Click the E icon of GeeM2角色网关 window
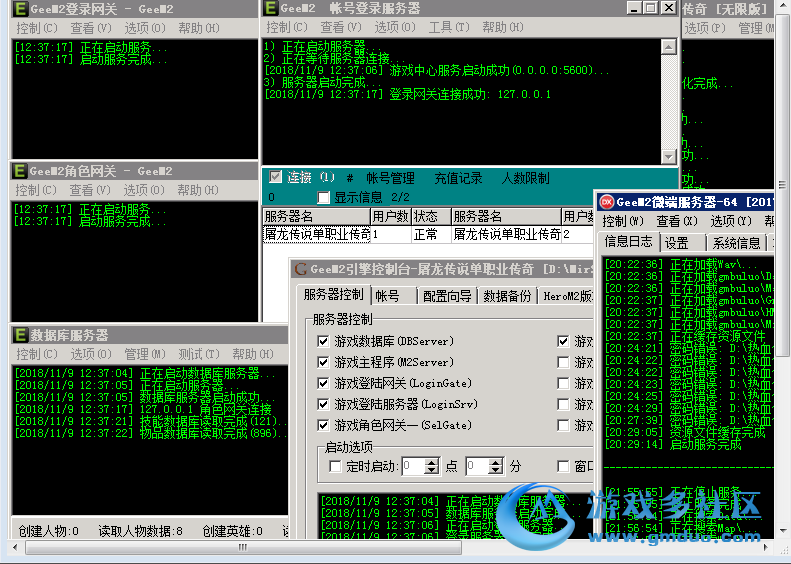 click(20, 171)
